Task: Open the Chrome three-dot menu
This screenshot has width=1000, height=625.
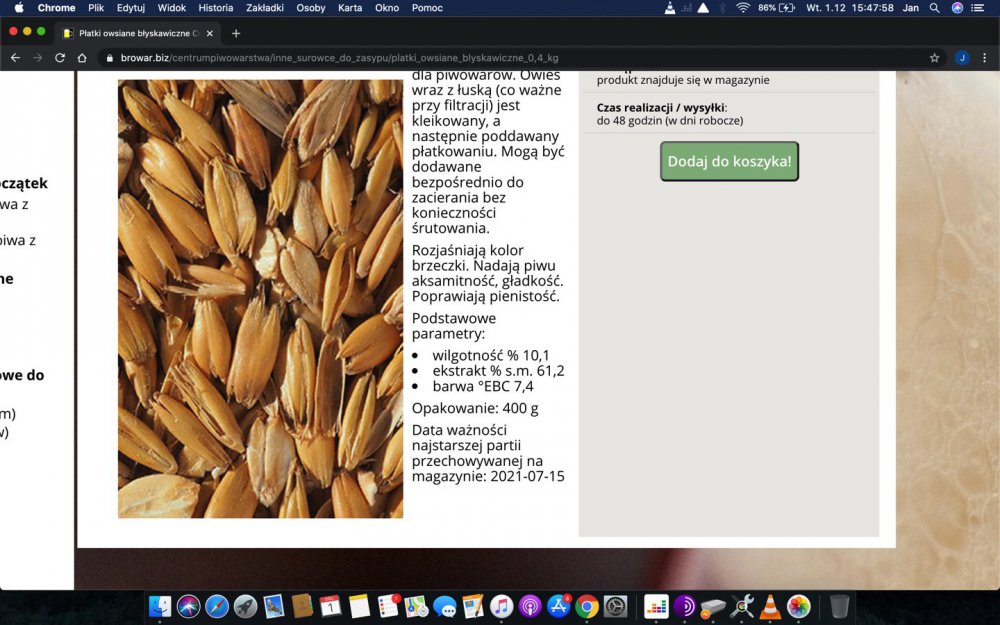Action: tap(984, 58)
